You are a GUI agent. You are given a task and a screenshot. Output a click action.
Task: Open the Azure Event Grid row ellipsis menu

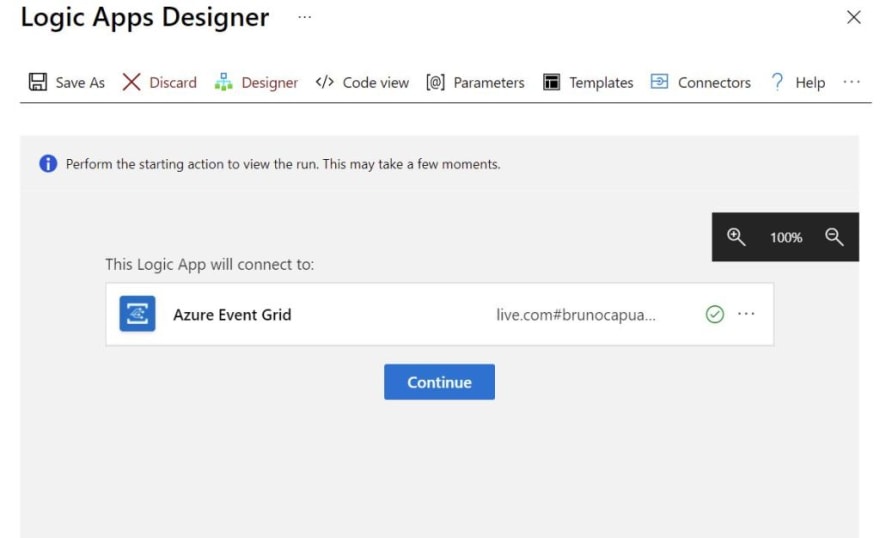746,314
